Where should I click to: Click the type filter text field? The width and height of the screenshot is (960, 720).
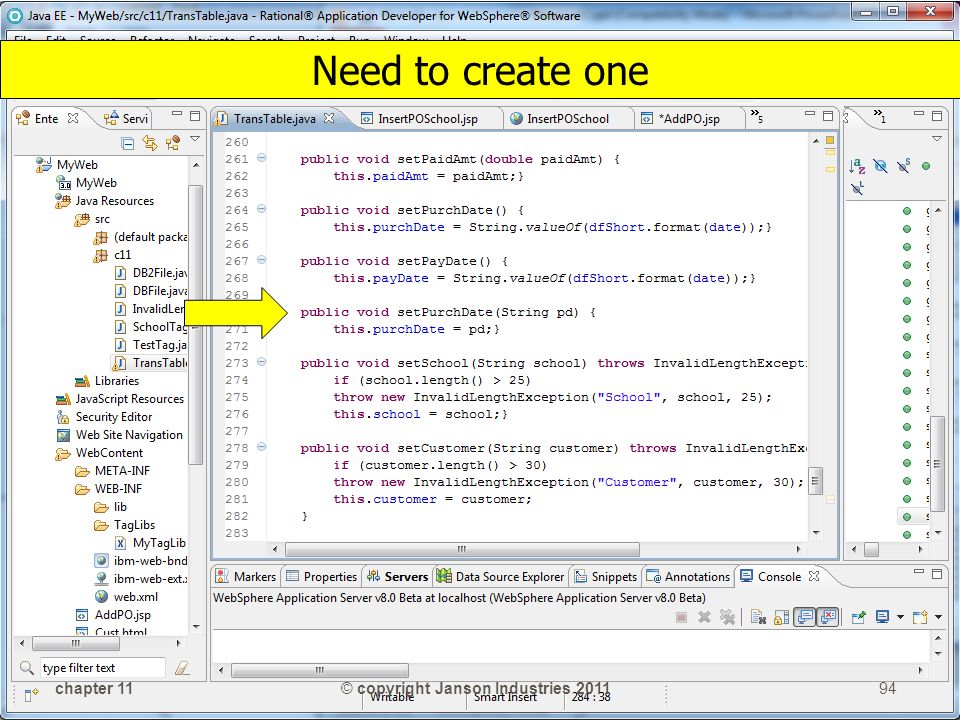[x=102, y=667]
